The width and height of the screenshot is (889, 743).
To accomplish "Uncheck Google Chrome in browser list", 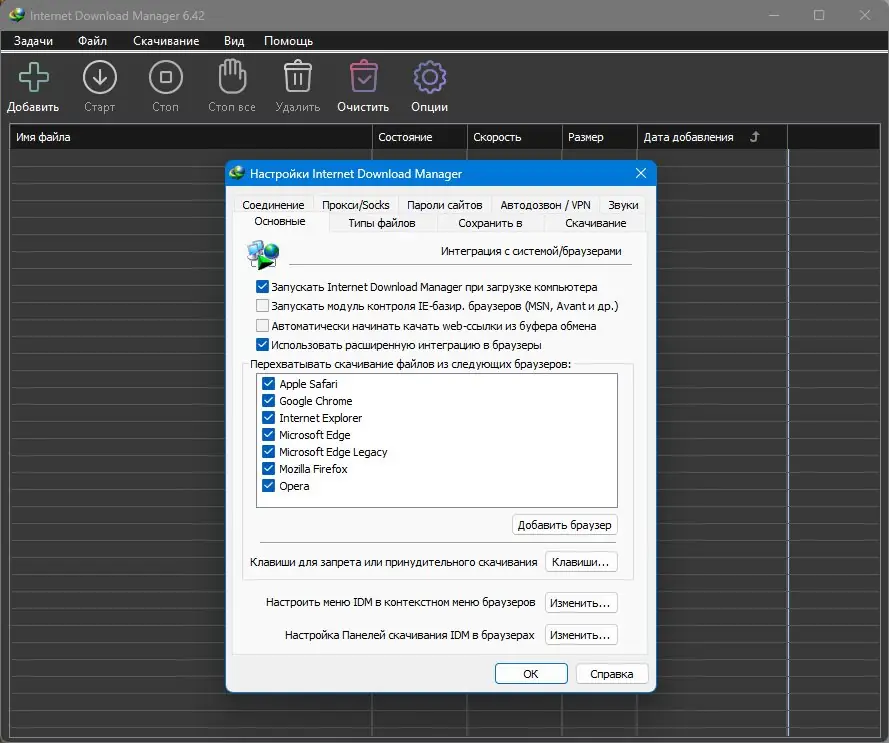I will pos(268,400).
